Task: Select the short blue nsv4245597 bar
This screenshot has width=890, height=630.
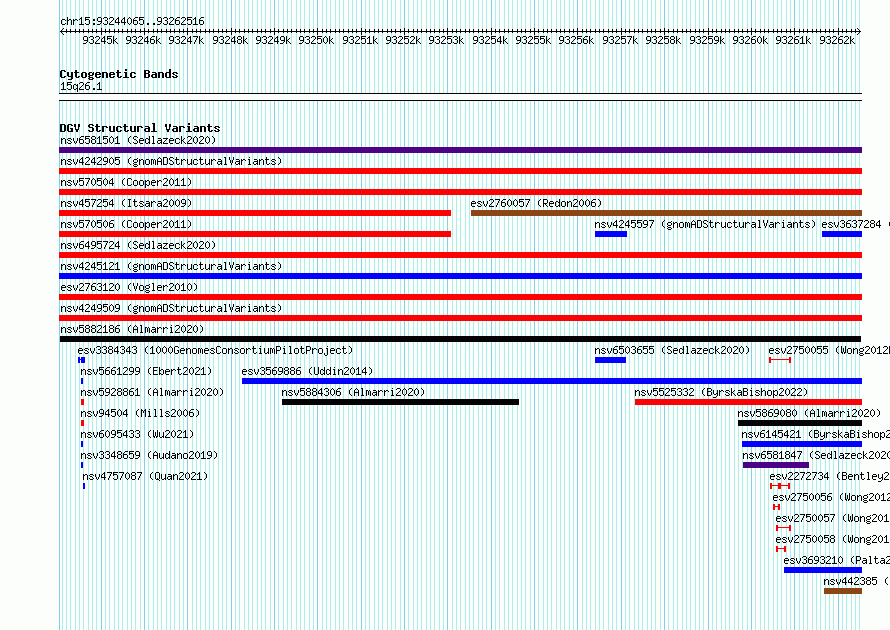Action: click(x=611, y=234)
